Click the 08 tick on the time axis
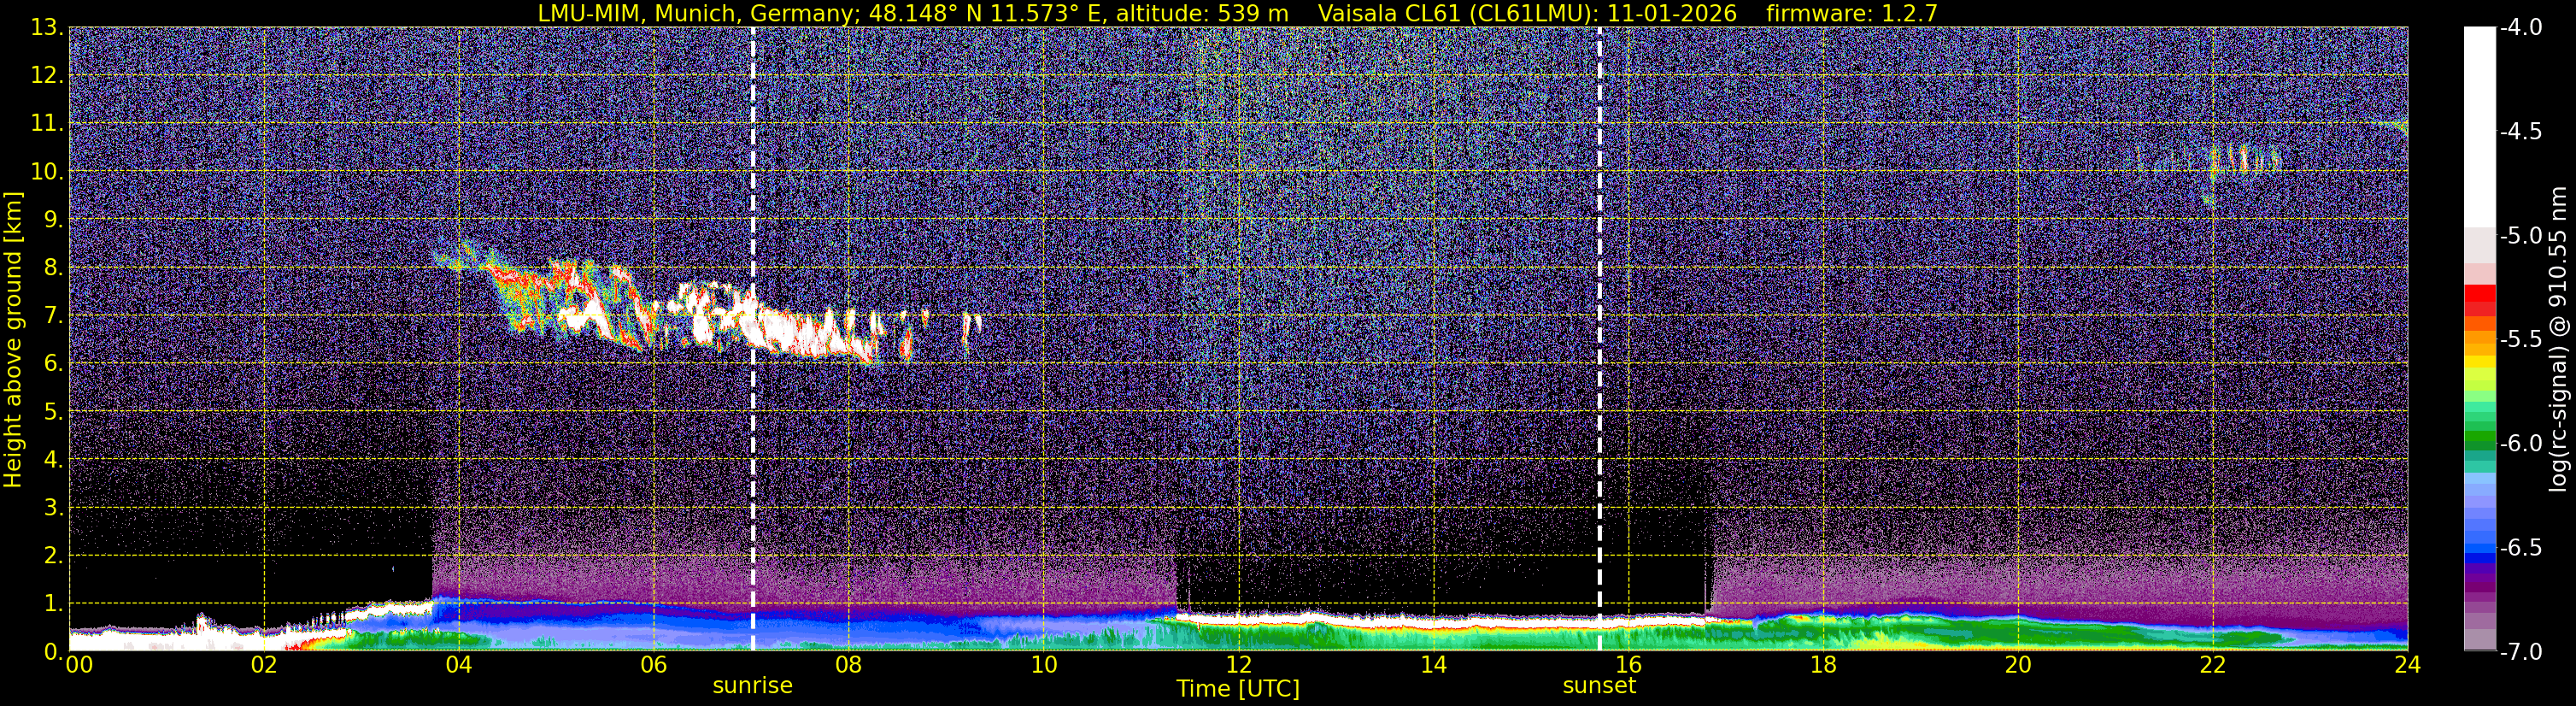Viewport: 2576px width, 706px height. pyautogui.click(x=849, y=665)
